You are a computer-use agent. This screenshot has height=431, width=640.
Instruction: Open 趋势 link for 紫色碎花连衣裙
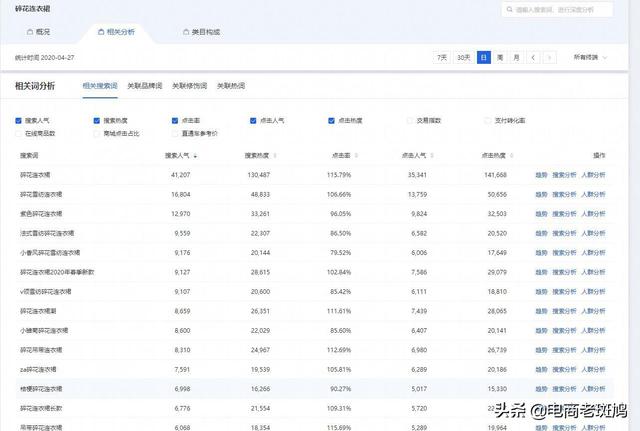[529, 213]
